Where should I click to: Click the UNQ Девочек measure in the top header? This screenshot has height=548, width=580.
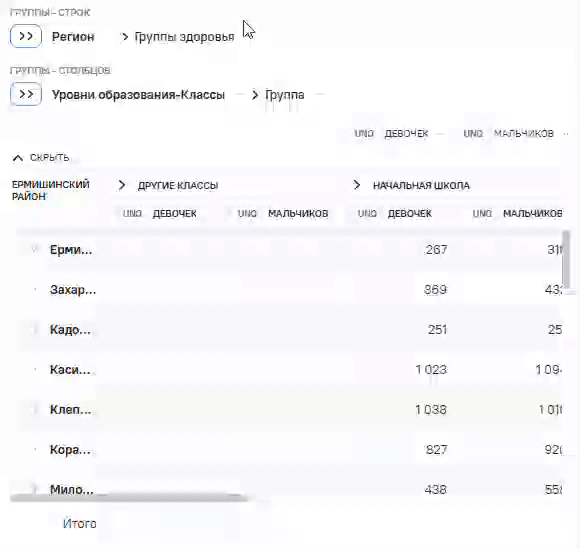point(391,134)
